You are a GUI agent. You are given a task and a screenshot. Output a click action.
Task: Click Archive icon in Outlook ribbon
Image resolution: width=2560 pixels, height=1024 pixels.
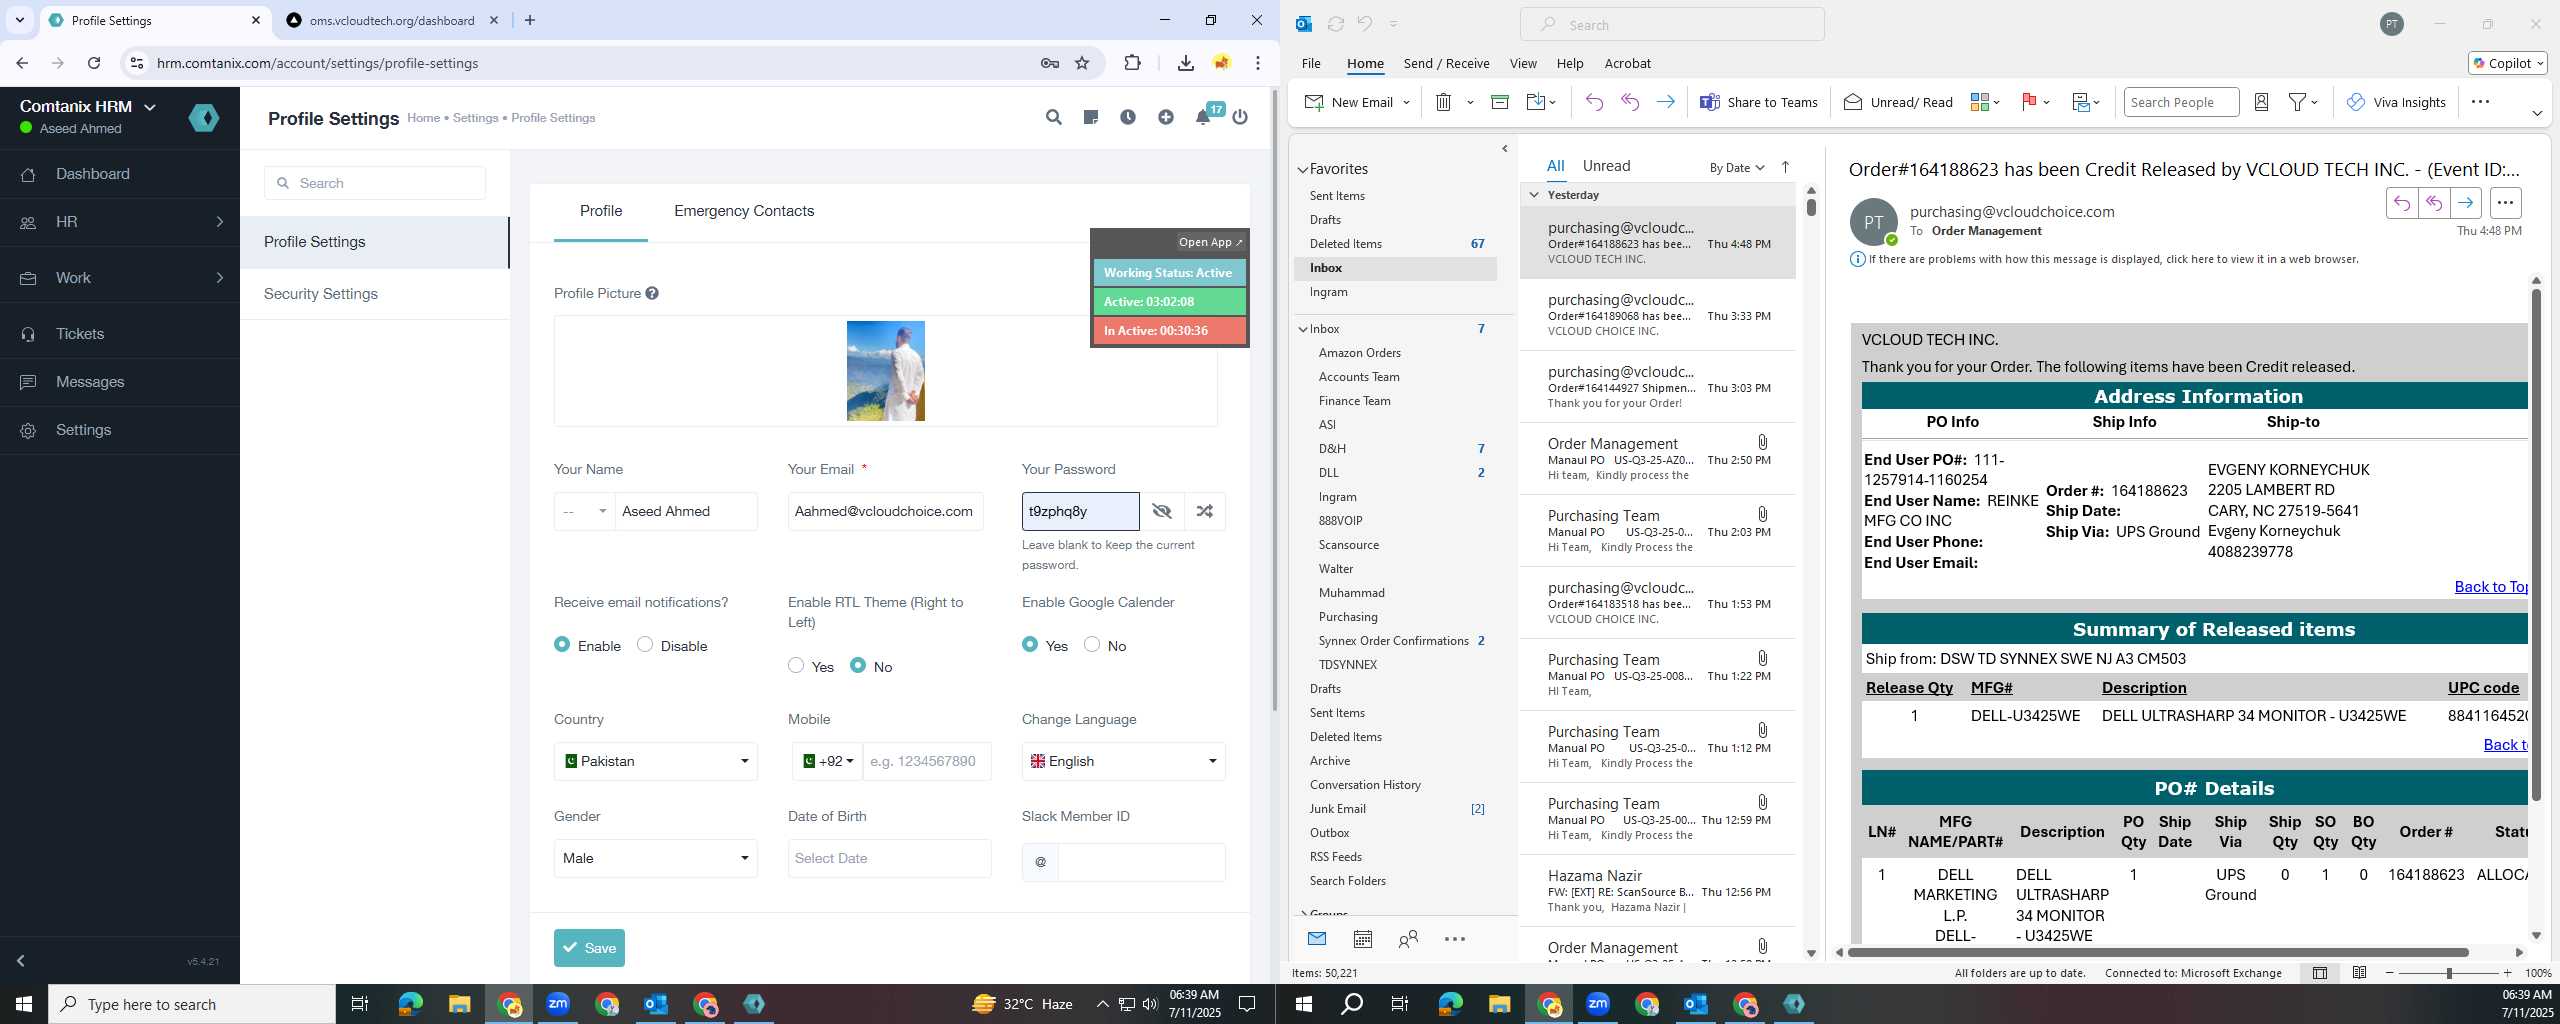pos(1500,102)
